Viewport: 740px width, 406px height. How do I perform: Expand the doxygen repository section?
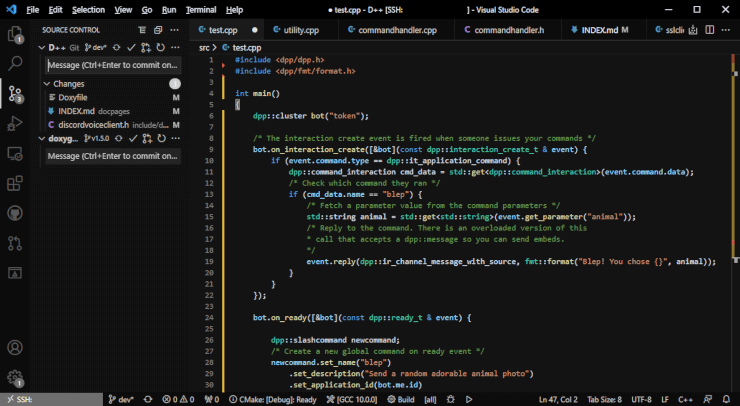41,139
